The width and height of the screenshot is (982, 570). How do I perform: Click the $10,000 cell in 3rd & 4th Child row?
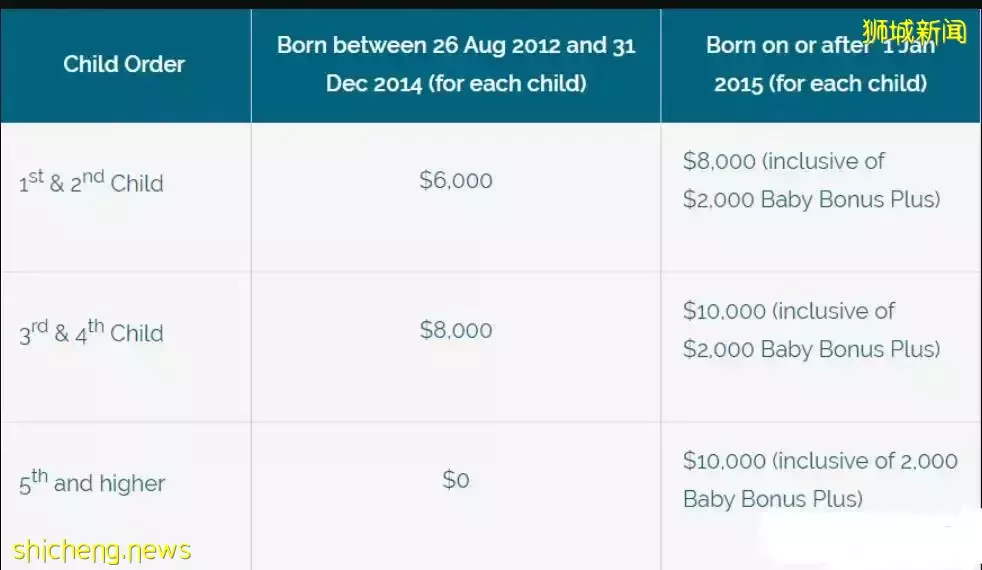click(x=811, y=330)
